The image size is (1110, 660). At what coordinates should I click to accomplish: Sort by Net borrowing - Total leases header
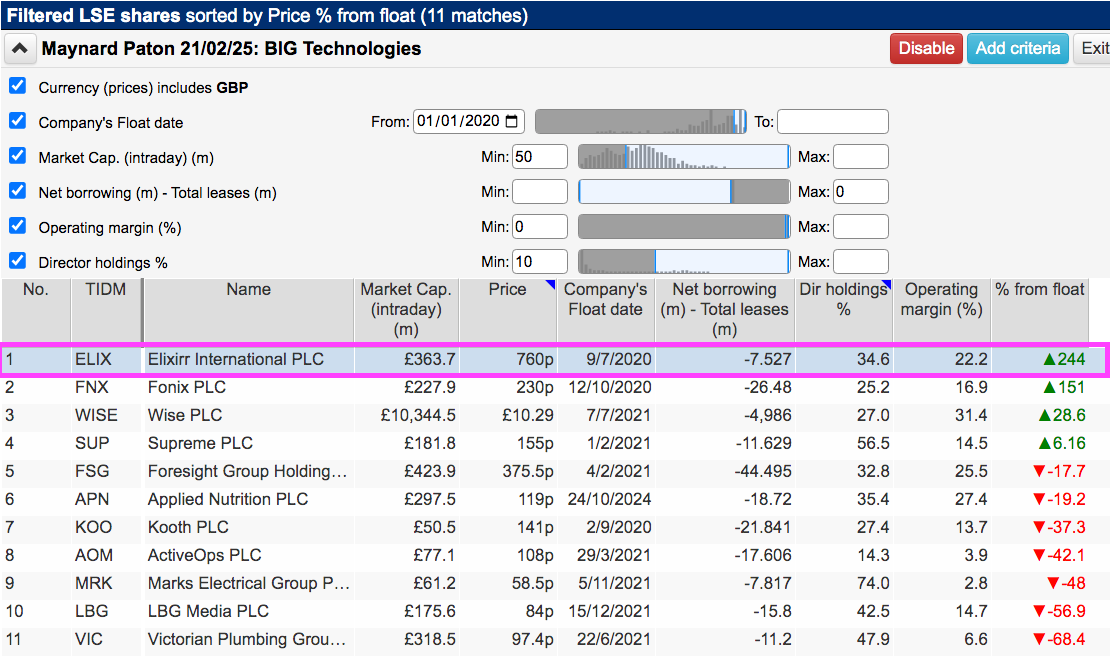click(x=724, y=309)
